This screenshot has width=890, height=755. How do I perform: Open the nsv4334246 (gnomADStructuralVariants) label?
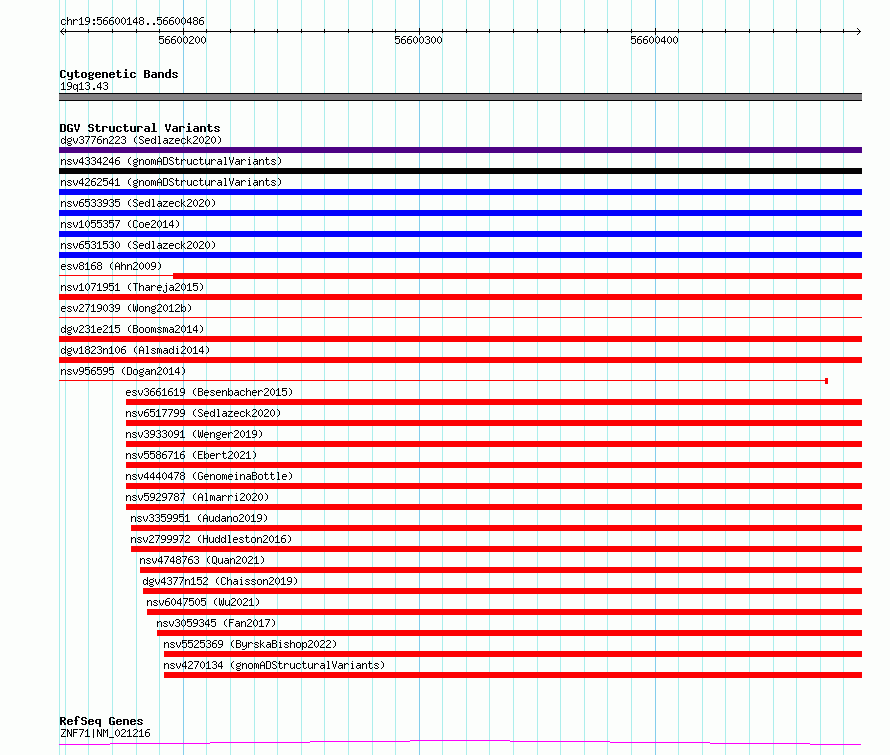(171, 161)
